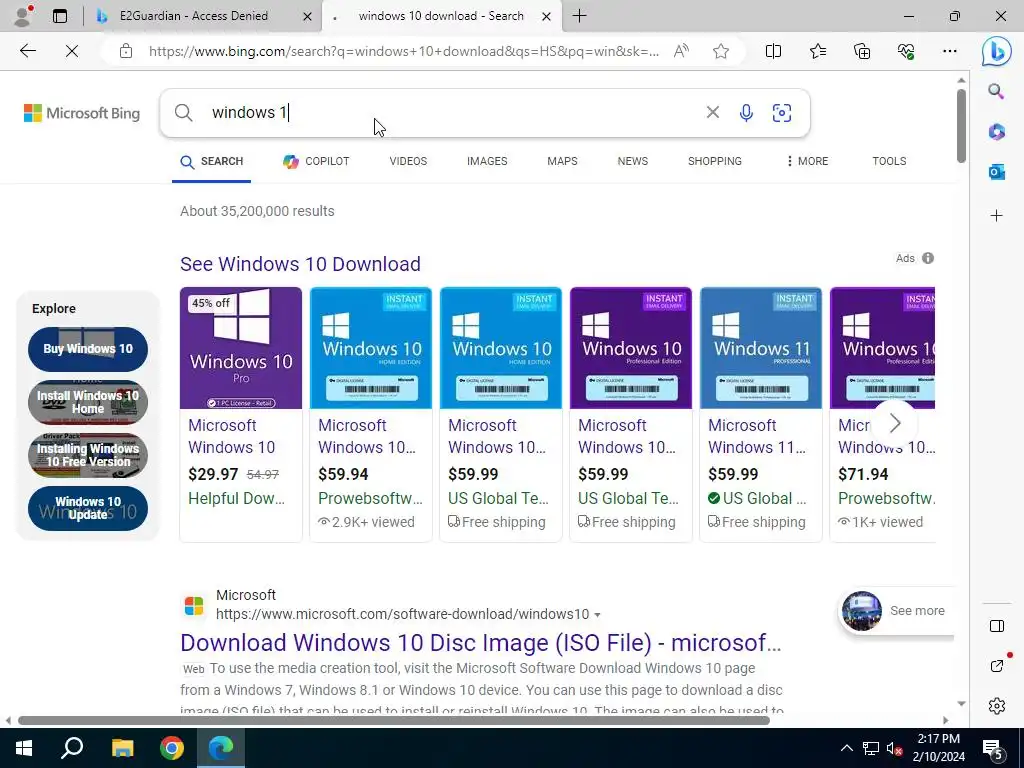Screen dimensions: 1024x768
Task: Start voice search microphone icon
Action: (x=746, y=113)
